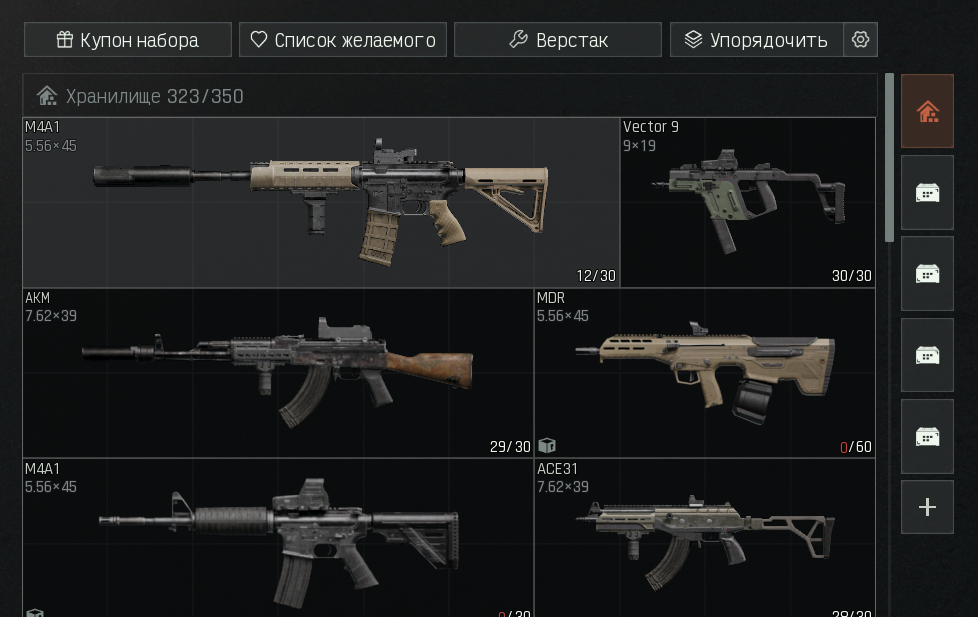Select the tan M4A1 with suppressor

click(x=321, y=202)
